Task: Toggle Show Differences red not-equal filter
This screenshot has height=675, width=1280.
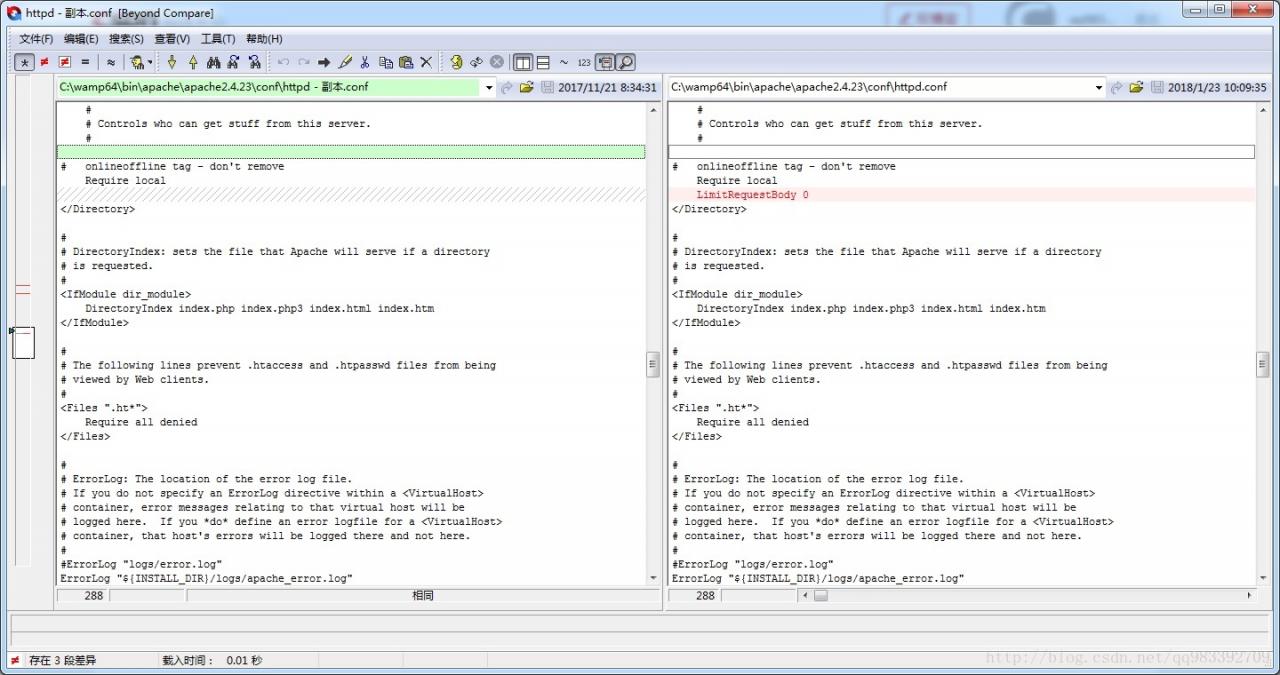Action: point(44,62)
